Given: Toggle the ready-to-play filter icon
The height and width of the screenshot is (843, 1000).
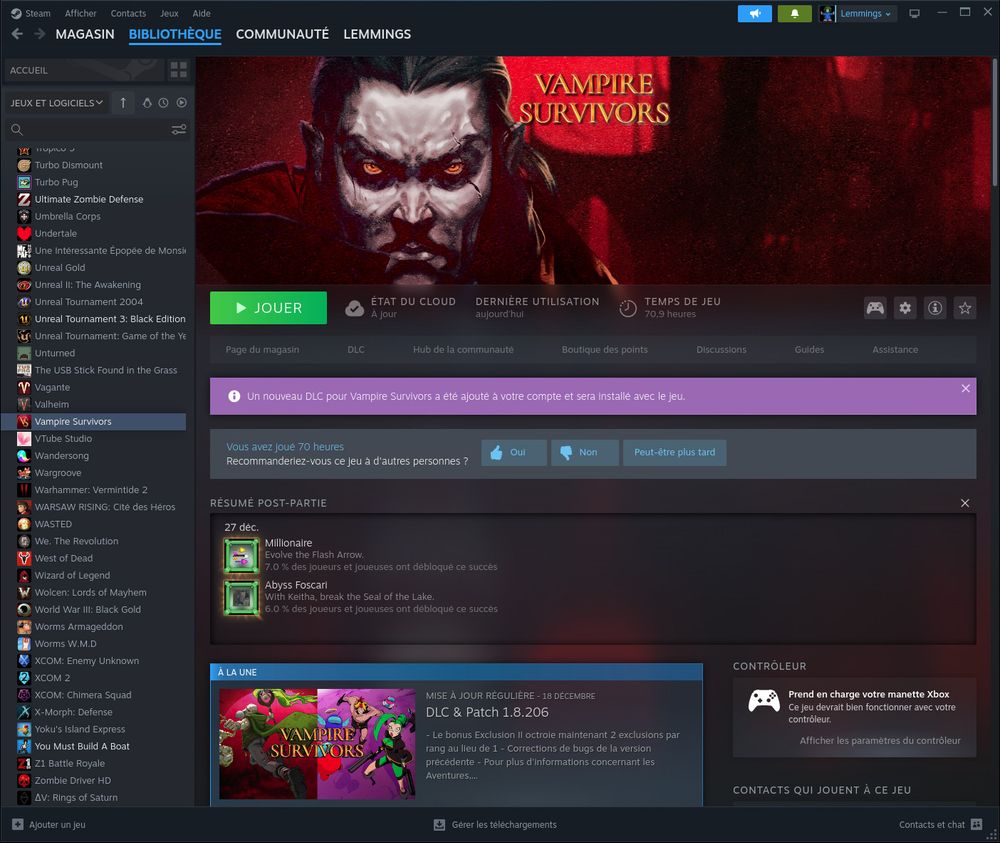Looking at the screenshot, I should click(x=182, y=103).
